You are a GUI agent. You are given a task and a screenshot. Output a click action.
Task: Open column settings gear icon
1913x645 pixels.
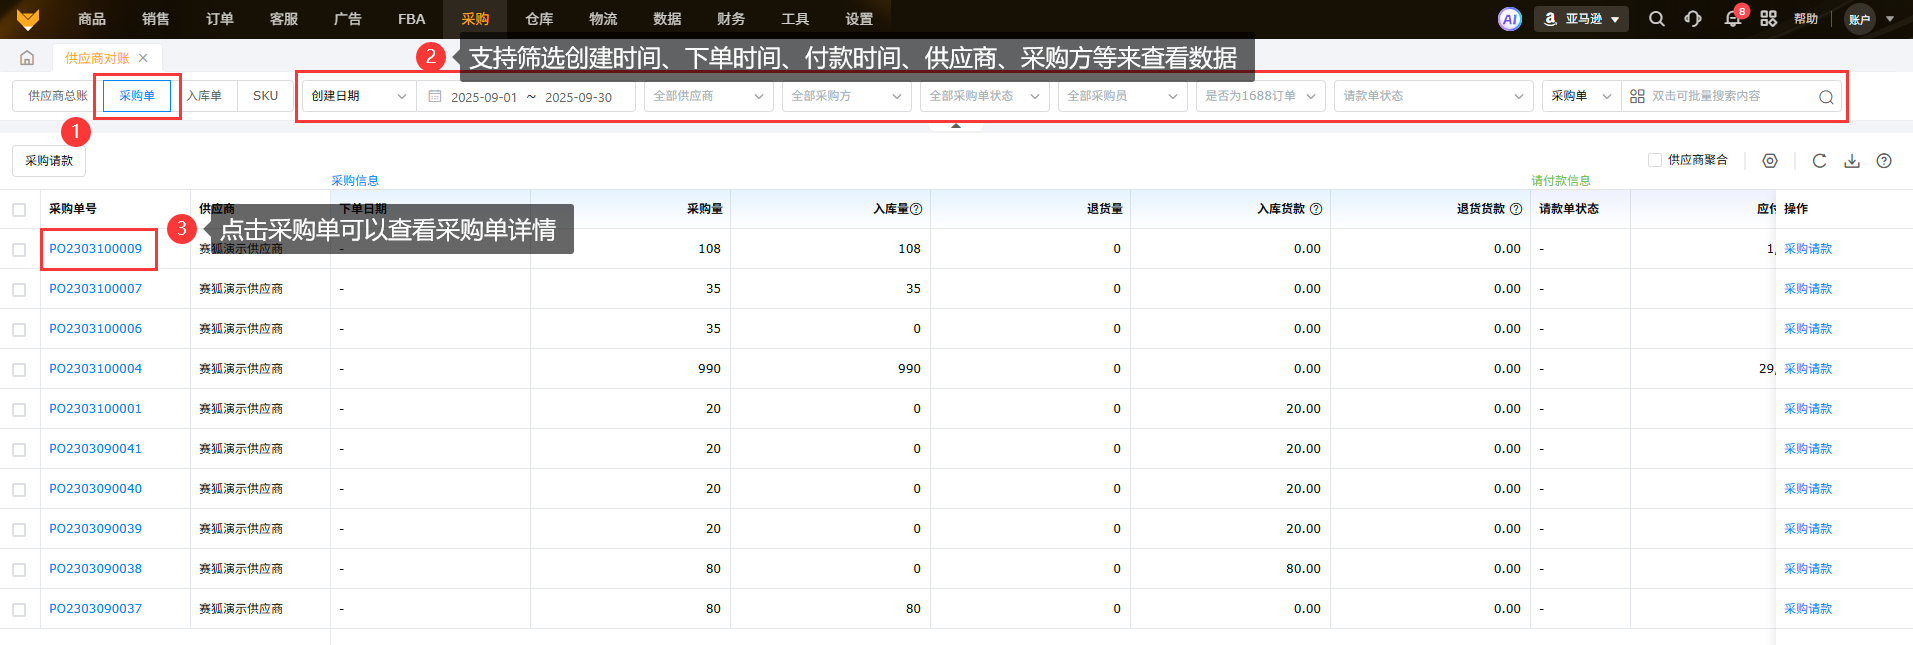(x=1770, y=161)
